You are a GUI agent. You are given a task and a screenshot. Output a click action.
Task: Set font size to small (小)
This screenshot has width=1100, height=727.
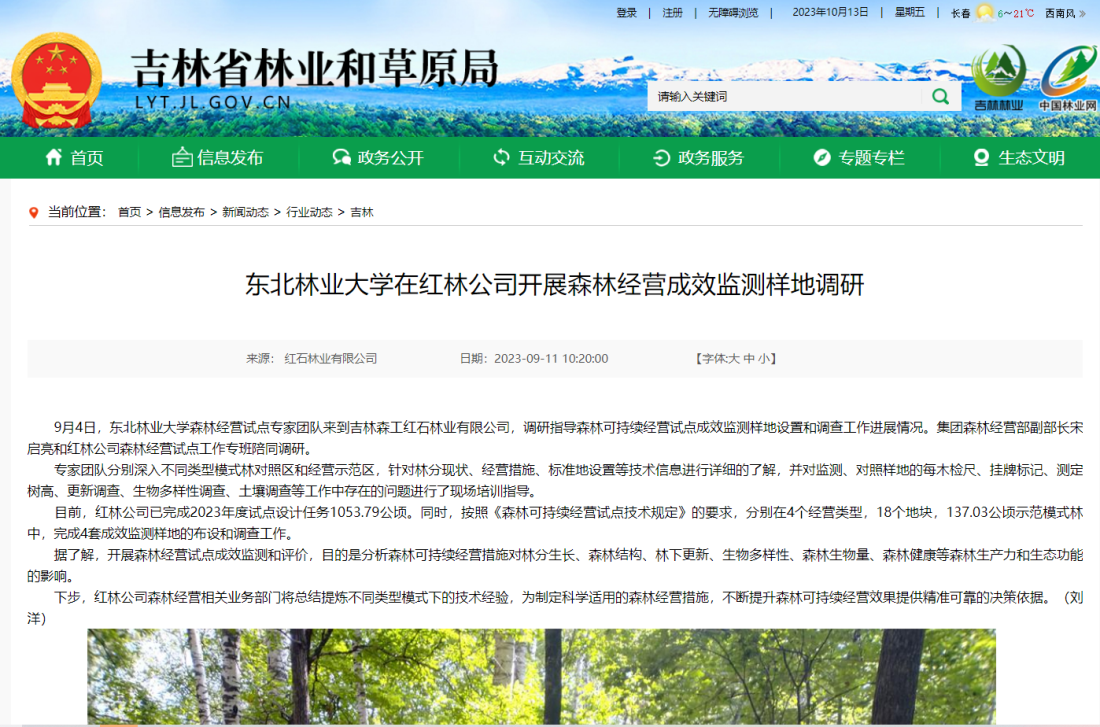tap(764, 358)
